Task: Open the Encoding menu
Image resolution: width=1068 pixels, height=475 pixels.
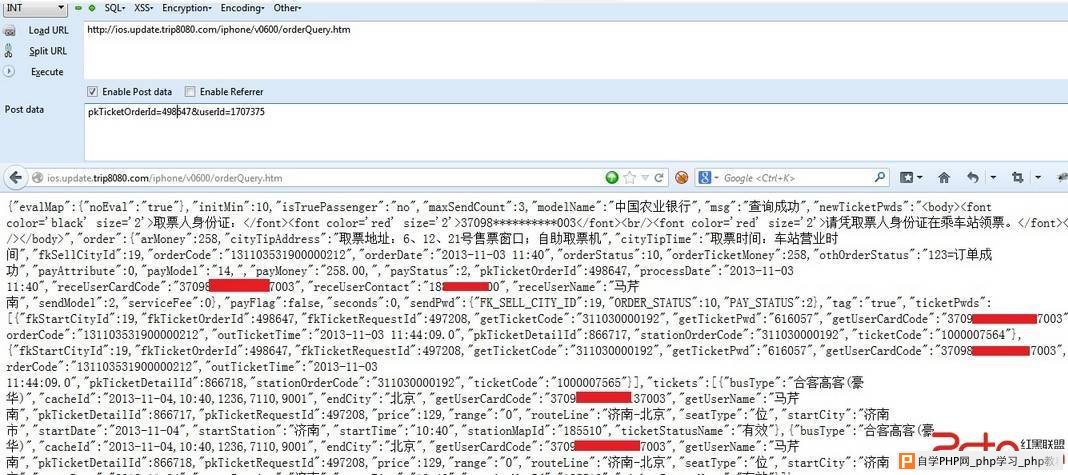Action: point(242,8)
